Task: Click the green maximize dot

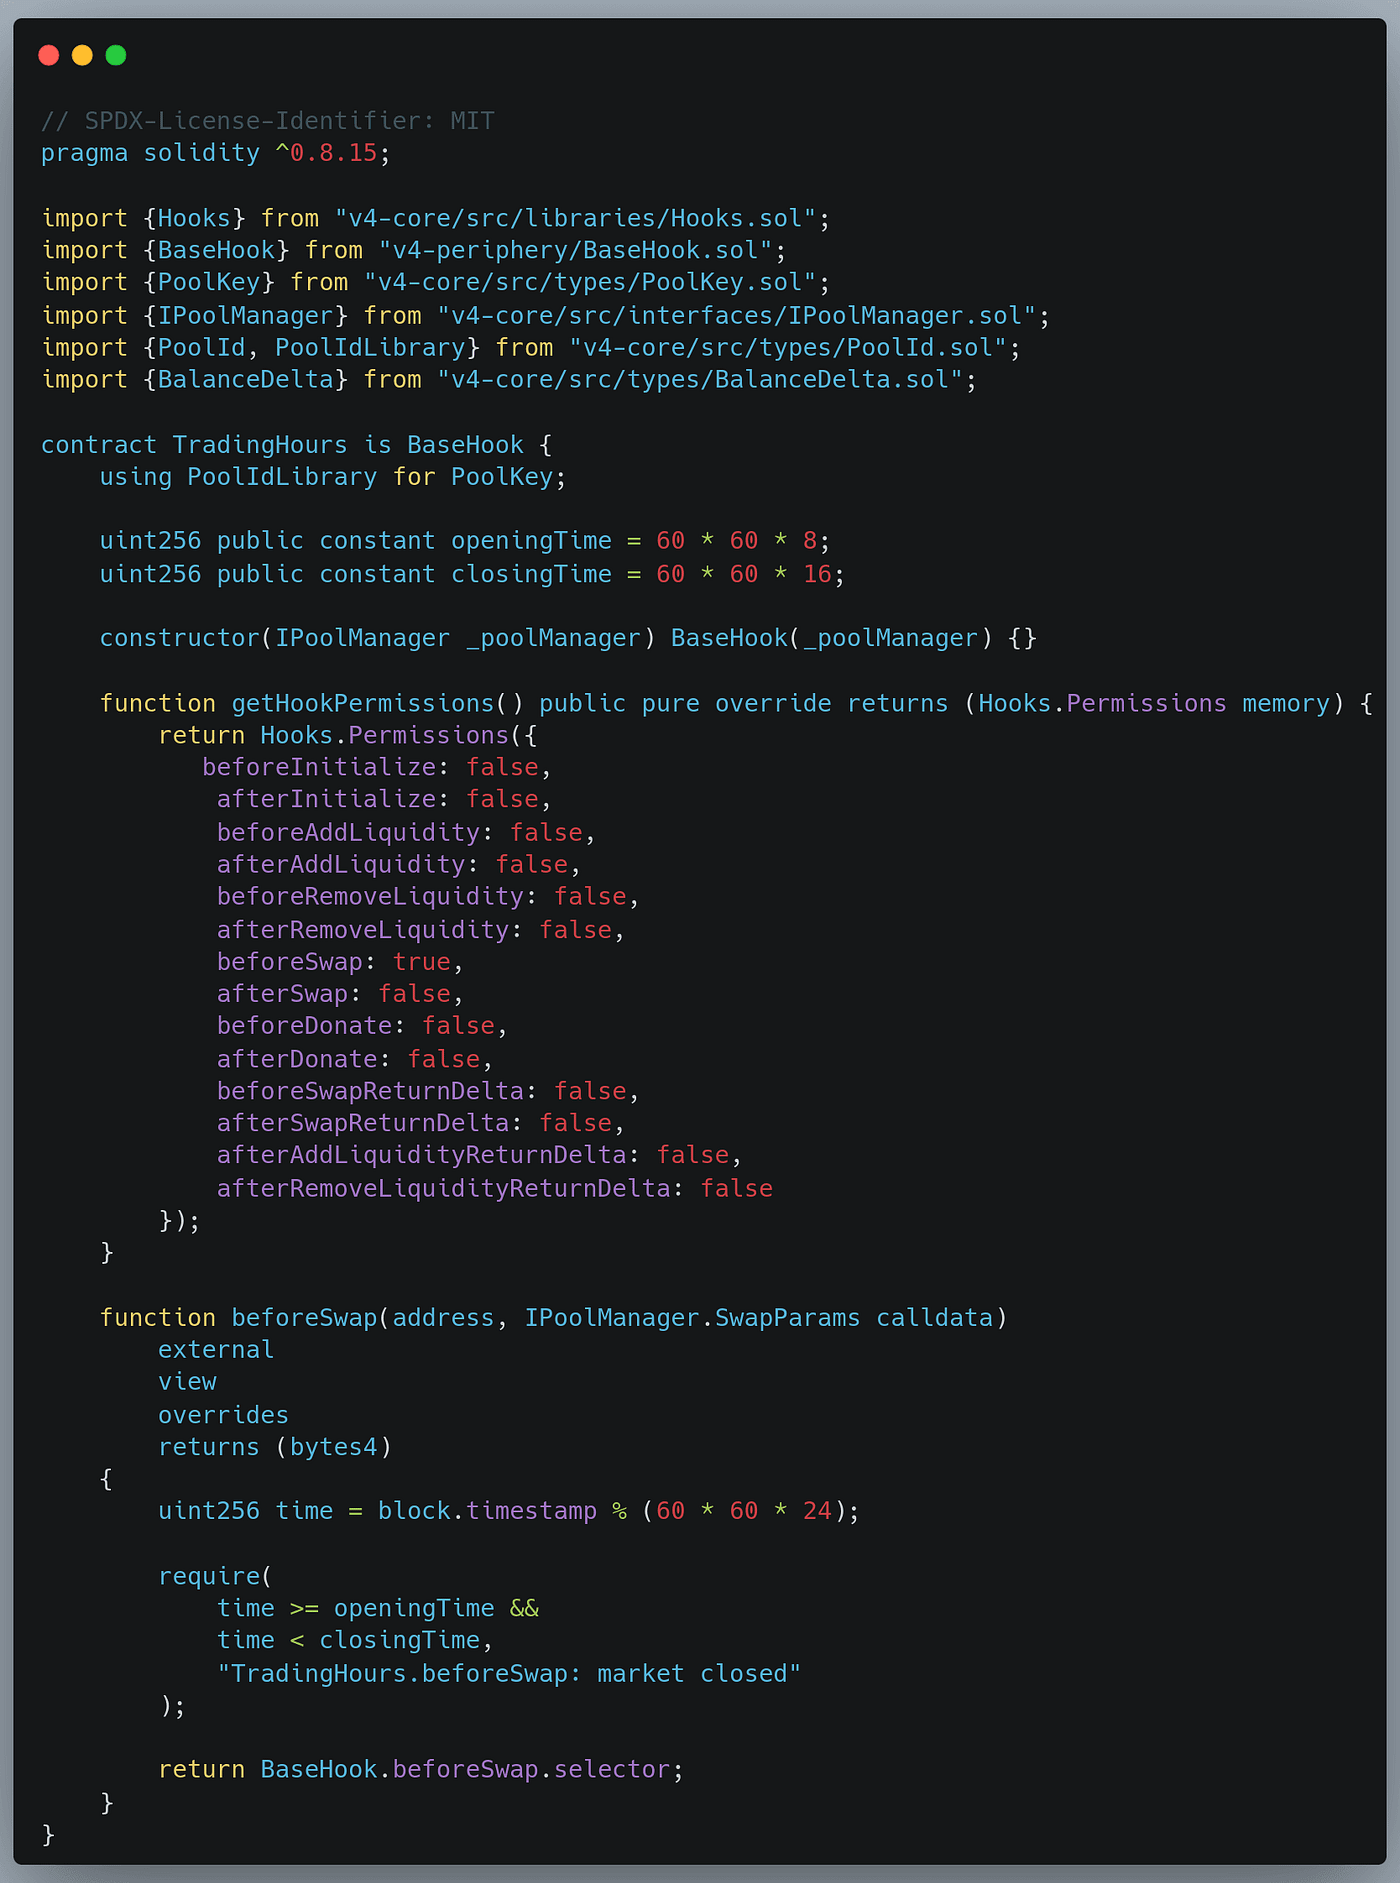Action: point(116,55)
